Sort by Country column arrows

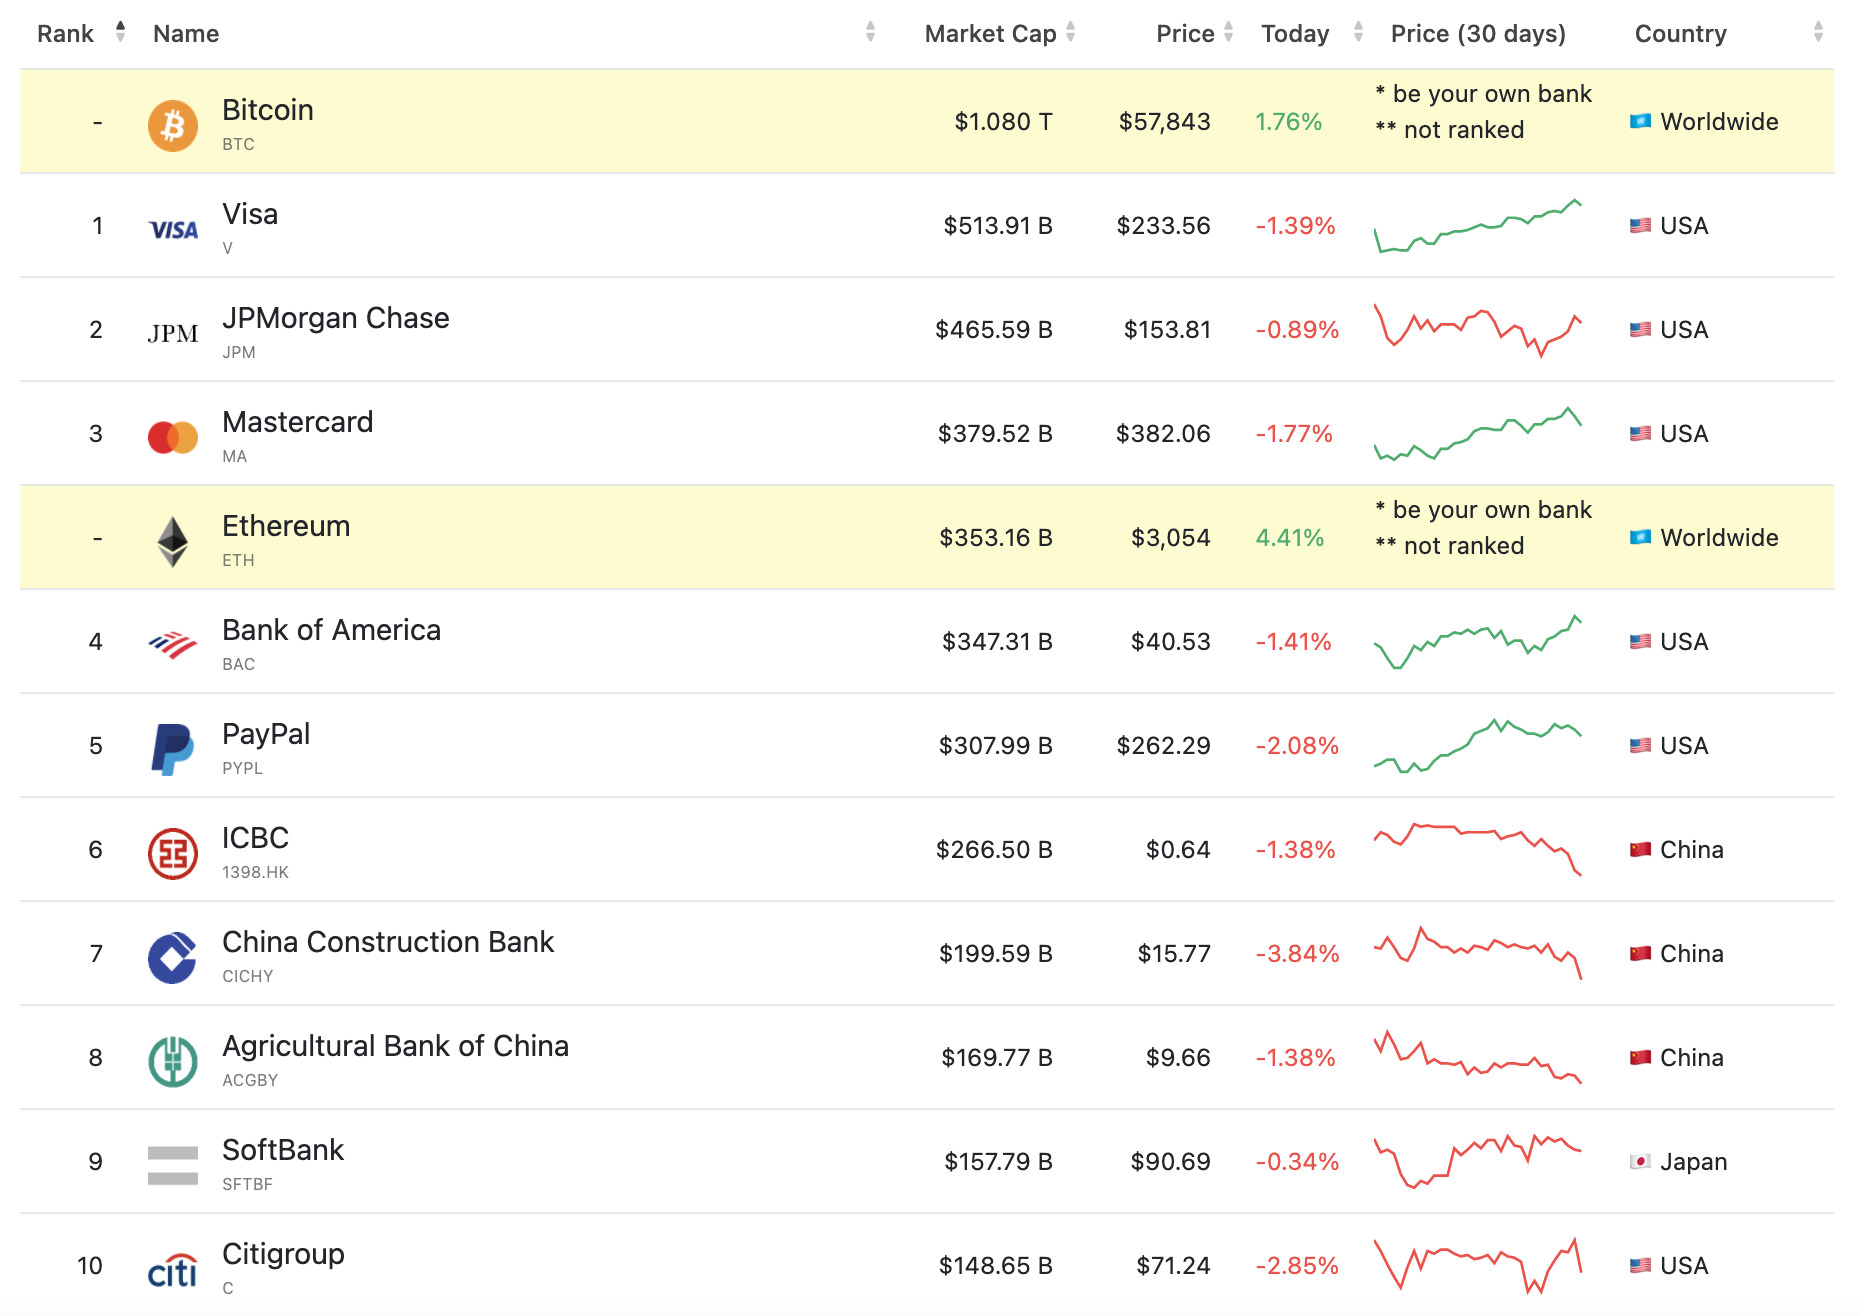tap(1818, 32)
